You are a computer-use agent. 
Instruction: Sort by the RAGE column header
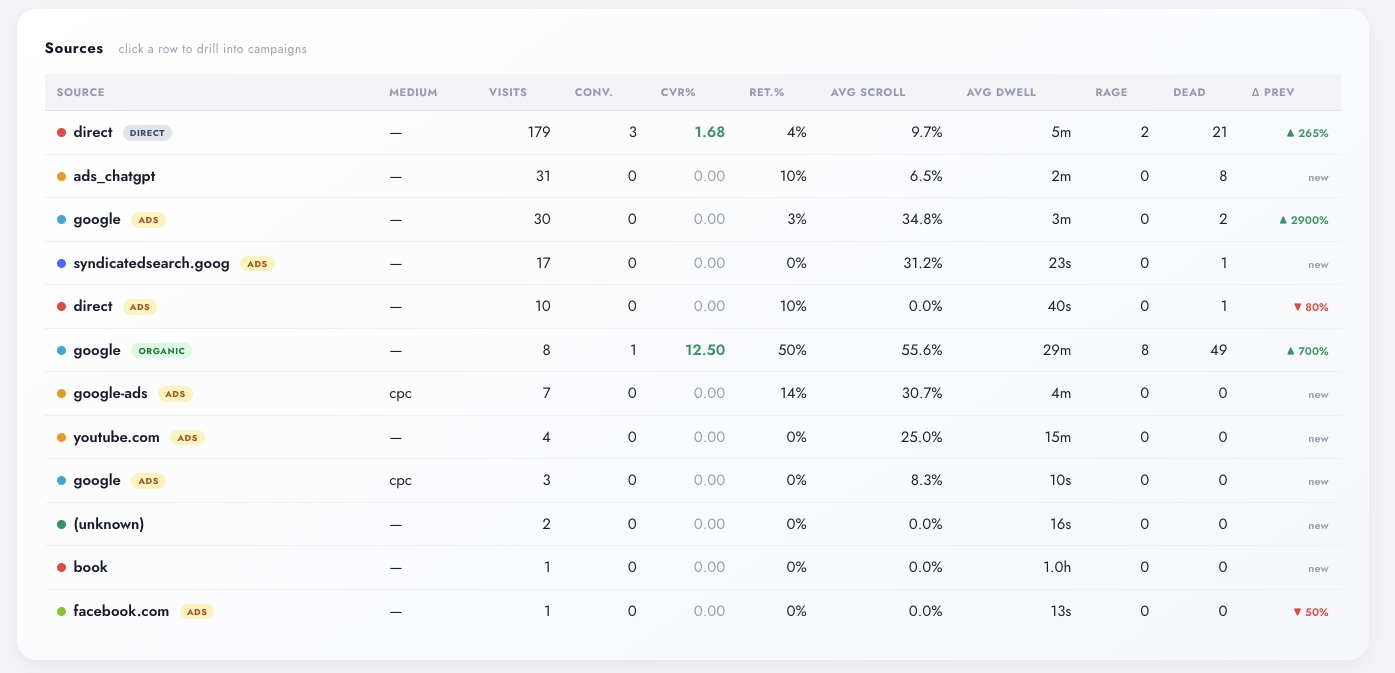pyautogui.click(x=1111, y=92)
